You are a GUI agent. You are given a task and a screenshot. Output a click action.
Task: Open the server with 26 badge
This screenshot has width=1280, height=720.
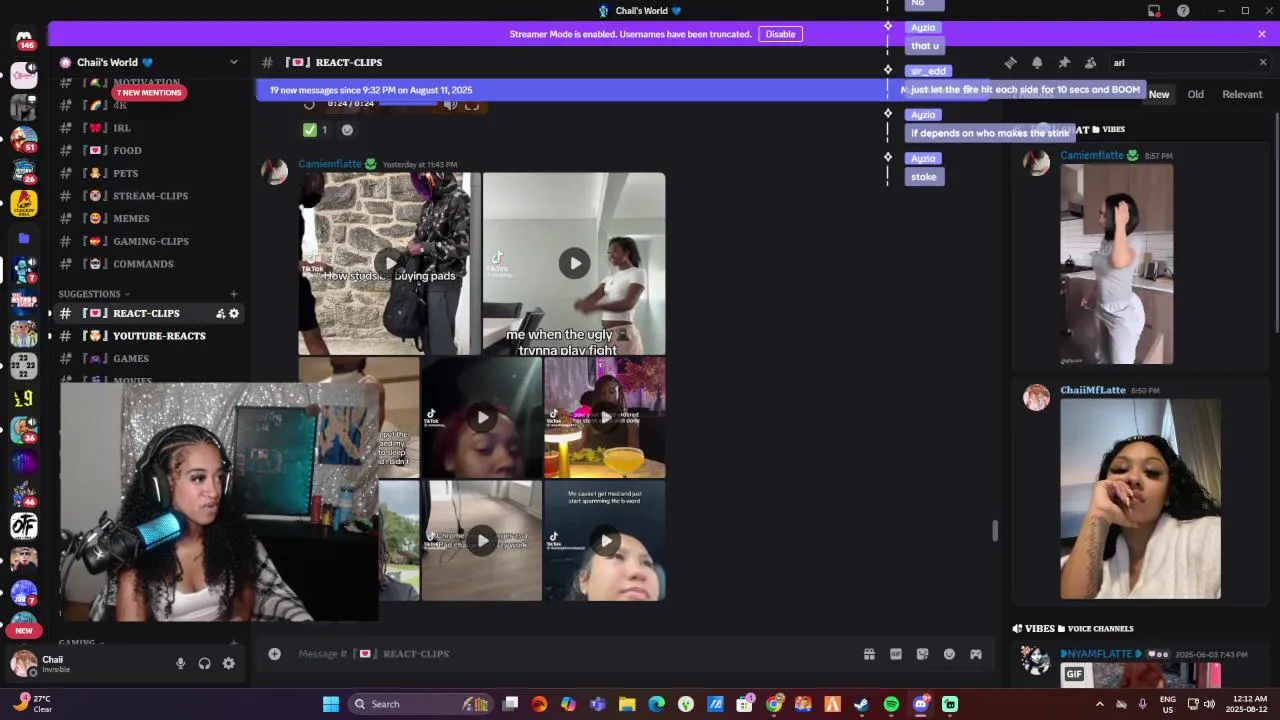tap(24, 171)
